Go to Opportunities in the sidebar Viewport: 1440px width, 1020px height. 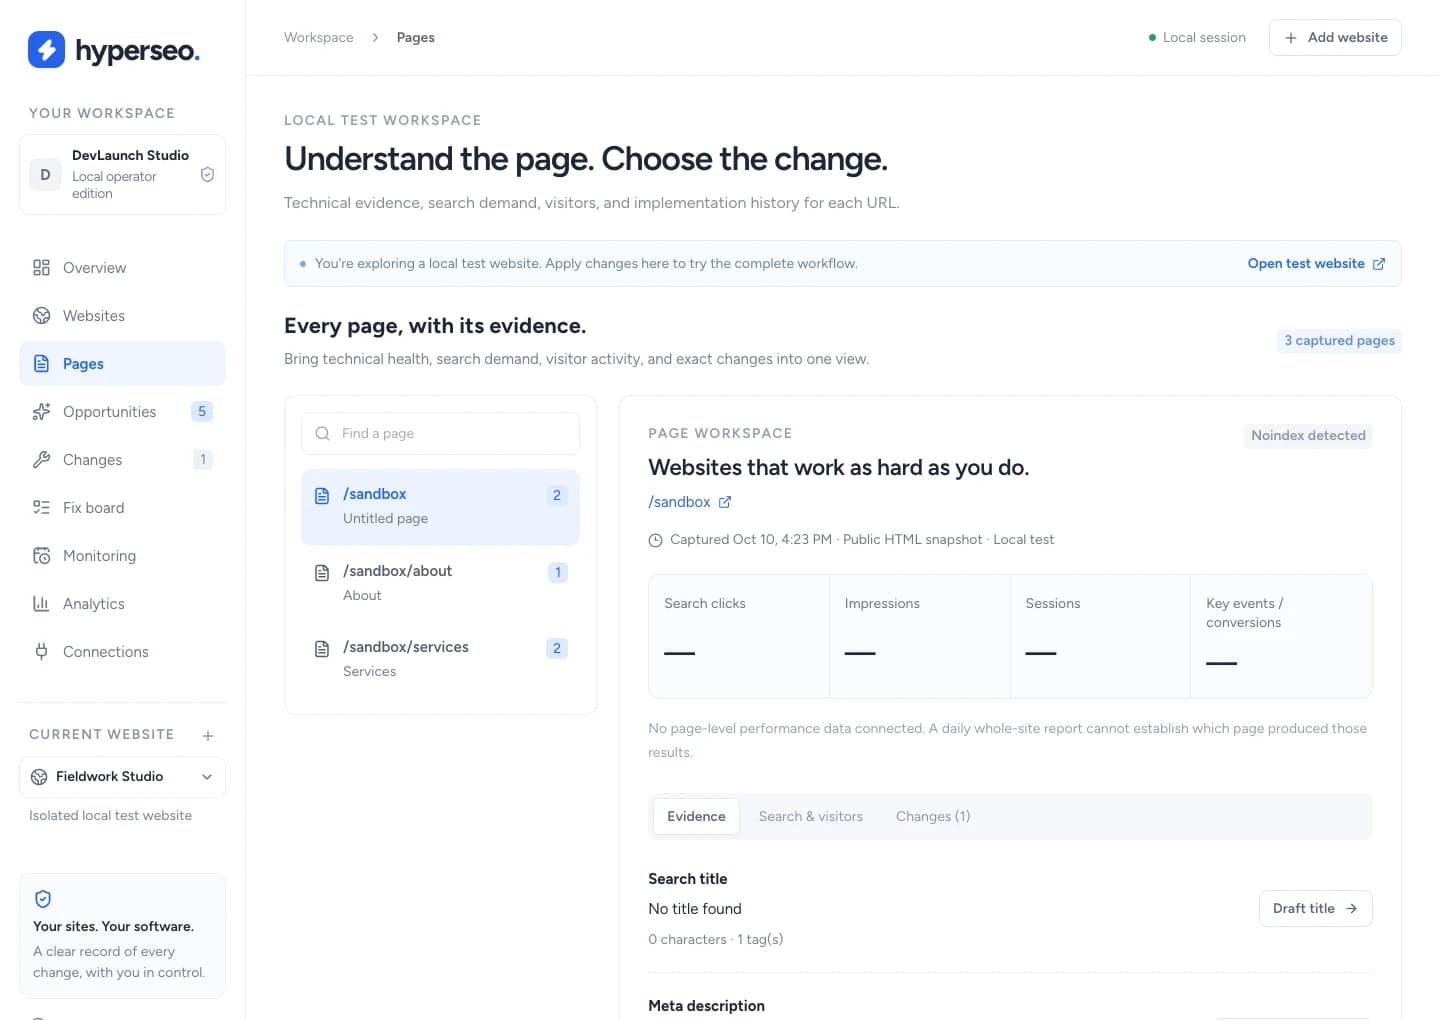pos(122,412)
